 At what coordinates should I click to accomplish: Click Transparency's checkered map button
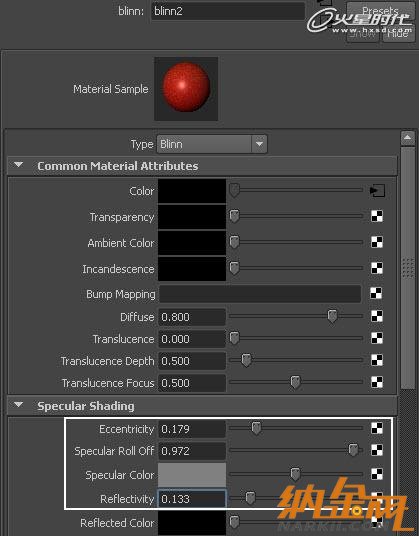377,216
